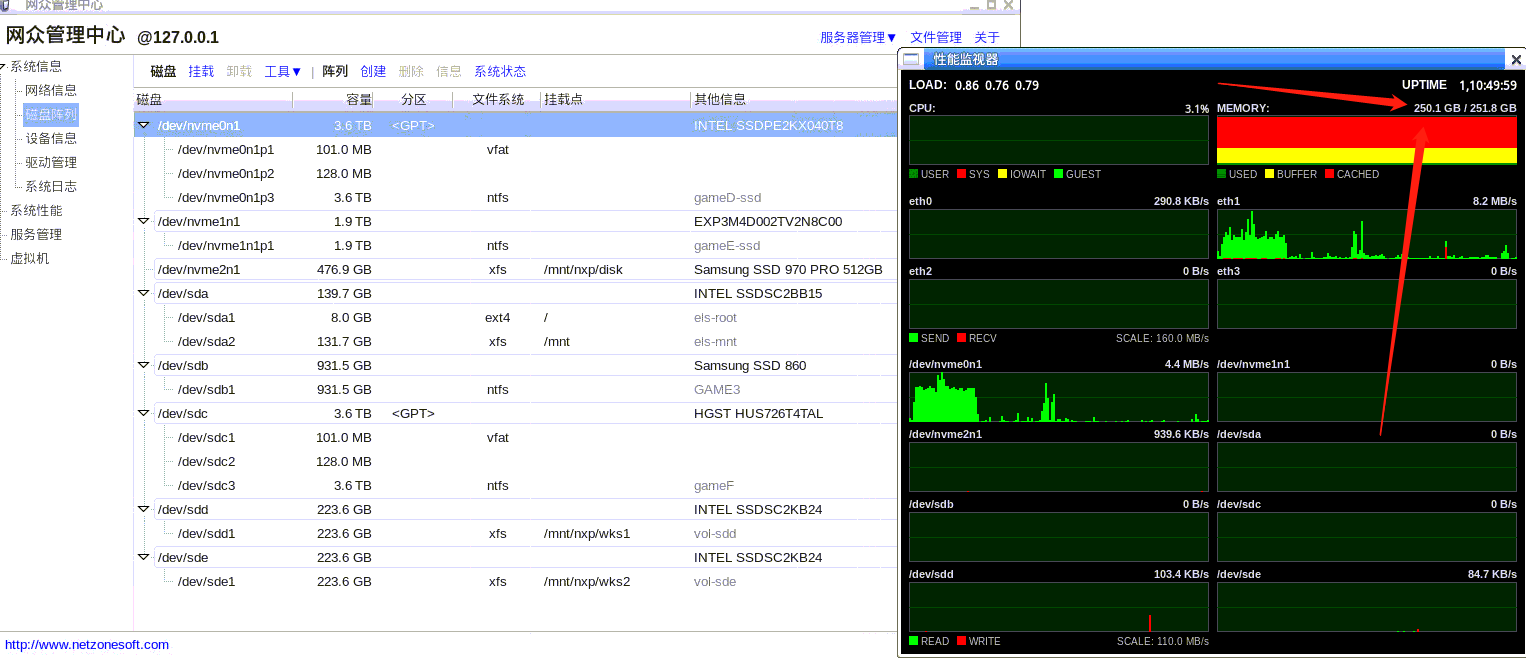Select 驱动管理 in the sidebar tree
This screenshot has width=1526, height=658.
[51, 163]
